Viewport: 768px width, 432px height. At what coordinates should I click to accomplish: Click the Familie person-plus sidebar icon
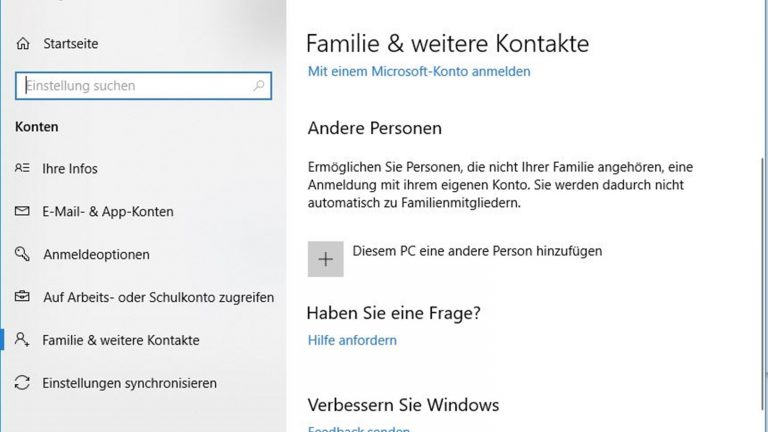pyautogui.click(x=23, y=340)
